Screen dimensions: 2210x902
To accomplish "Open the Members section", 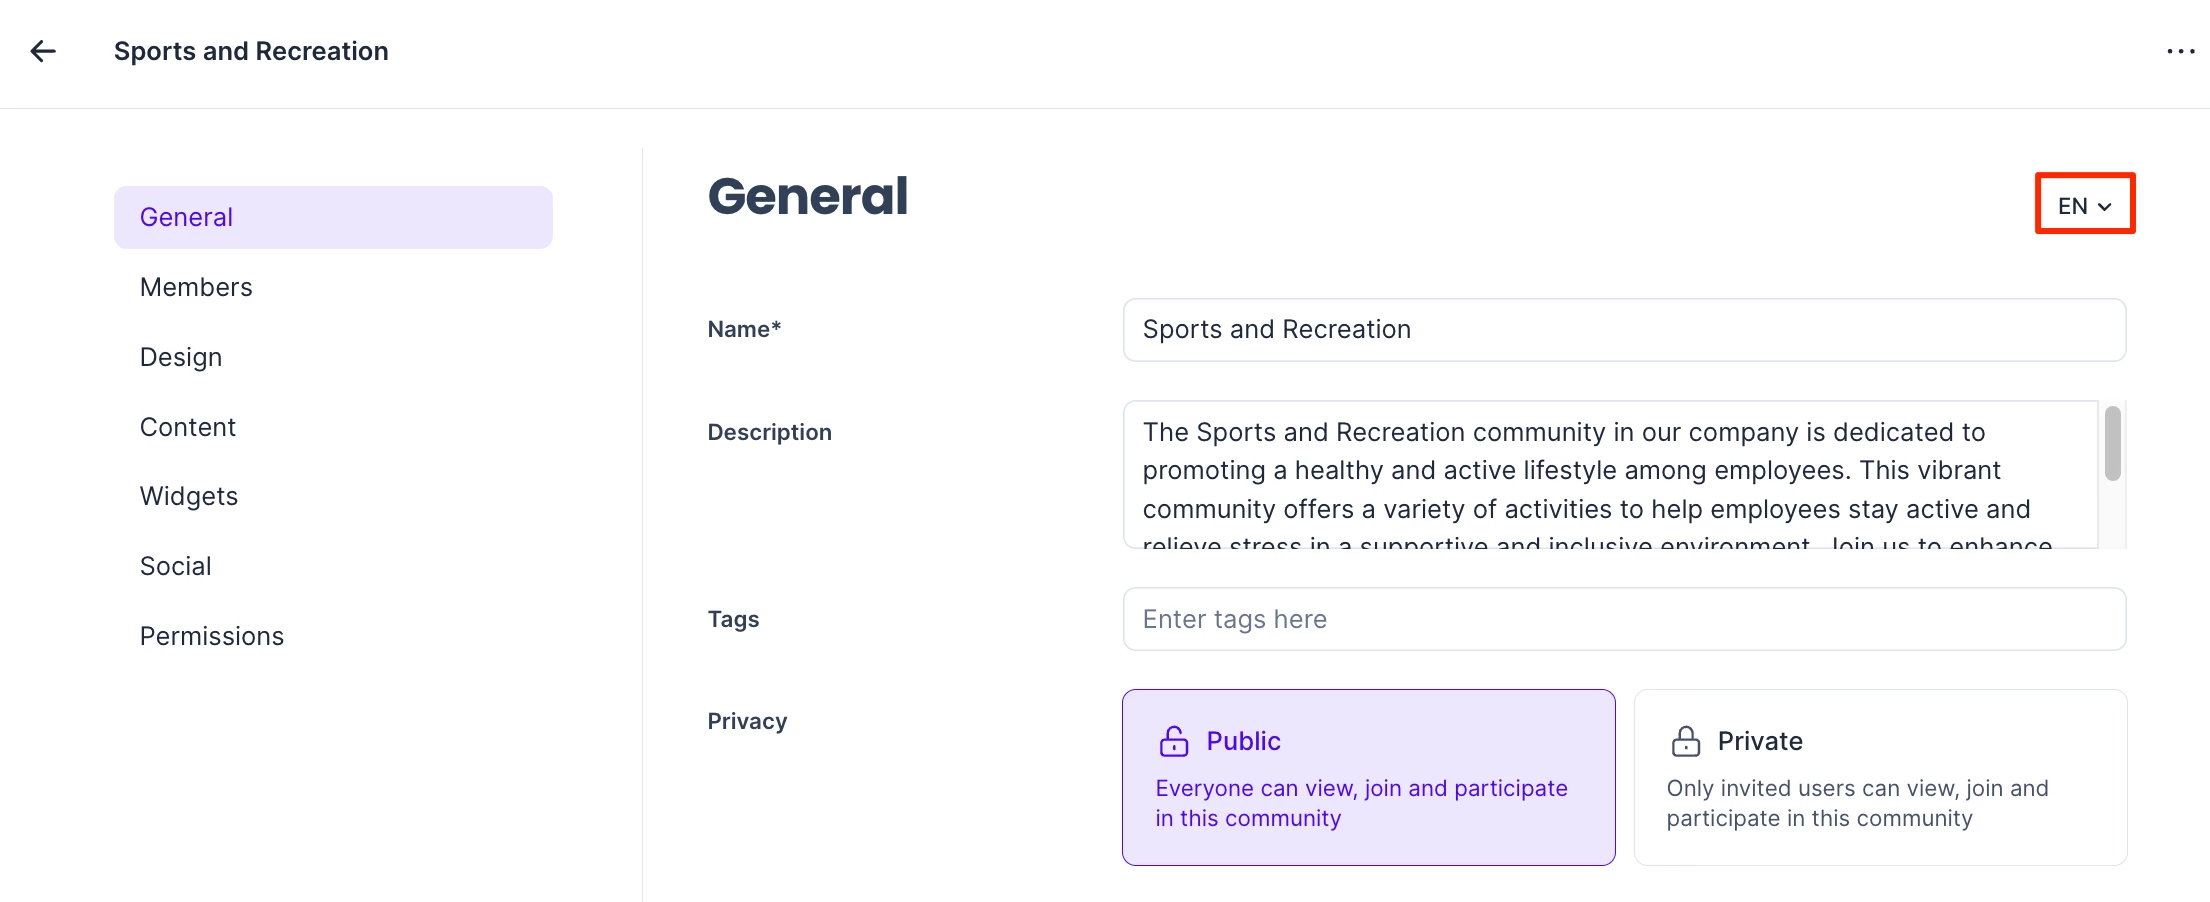I will click(x=196, y=287).
